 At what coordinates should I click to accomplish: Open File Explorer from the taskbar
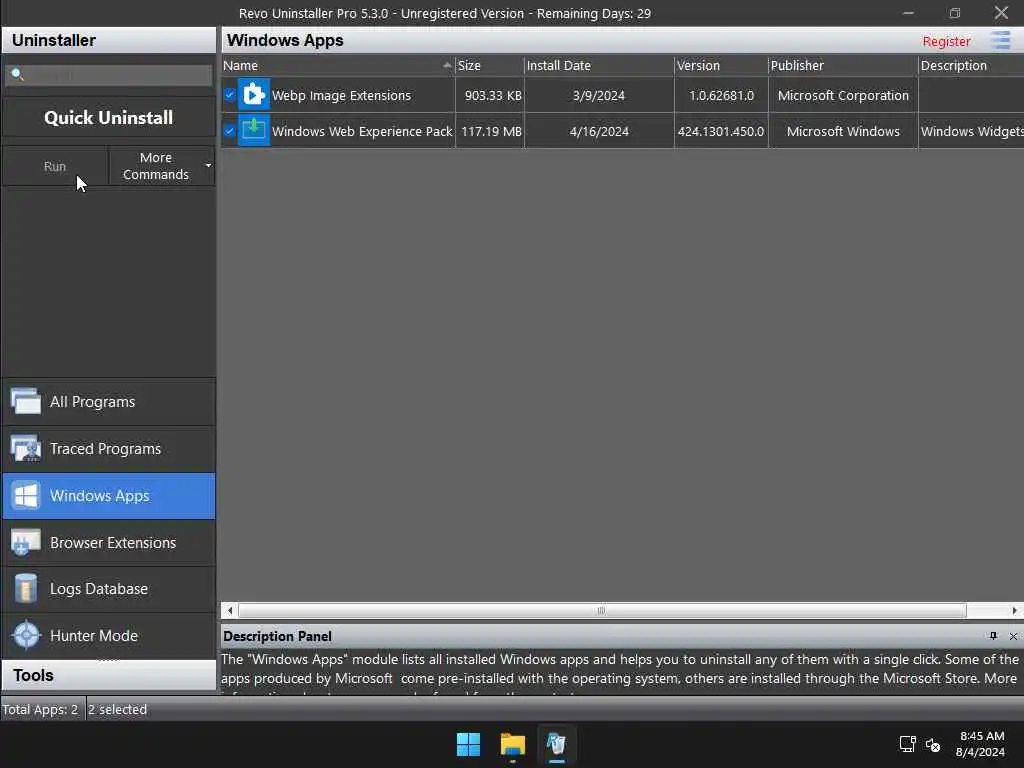(513, 744)
